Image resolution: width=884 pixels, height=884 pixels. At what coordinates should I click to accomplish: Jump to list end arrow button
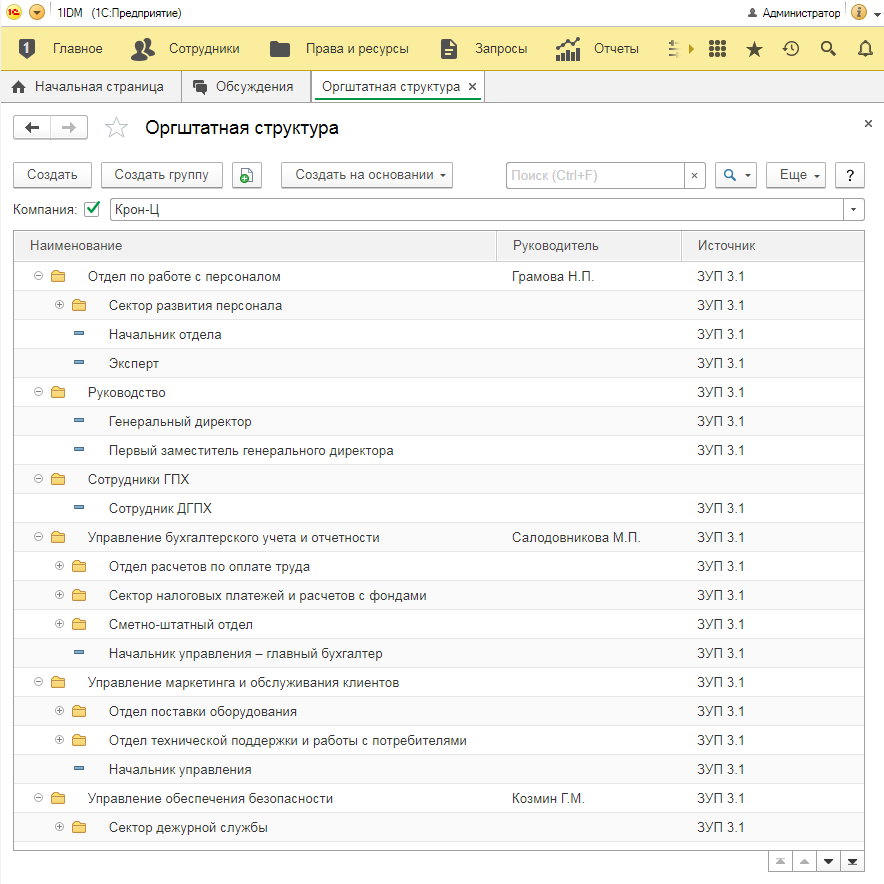tap(852, 861)
